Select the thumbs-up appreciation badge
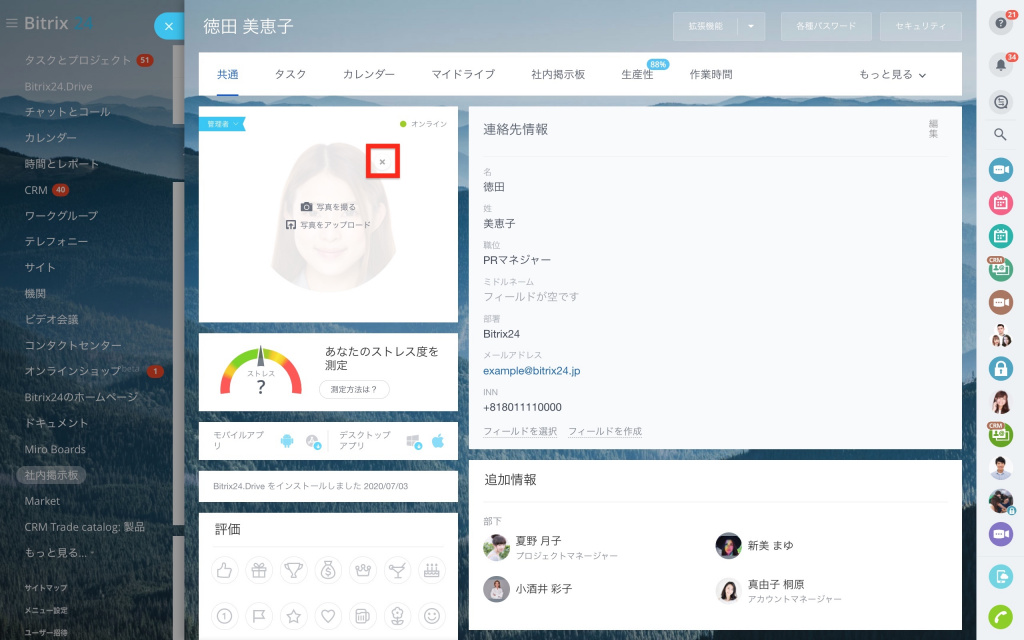This screenshot has height=640, width=1024. pos(224,570)
